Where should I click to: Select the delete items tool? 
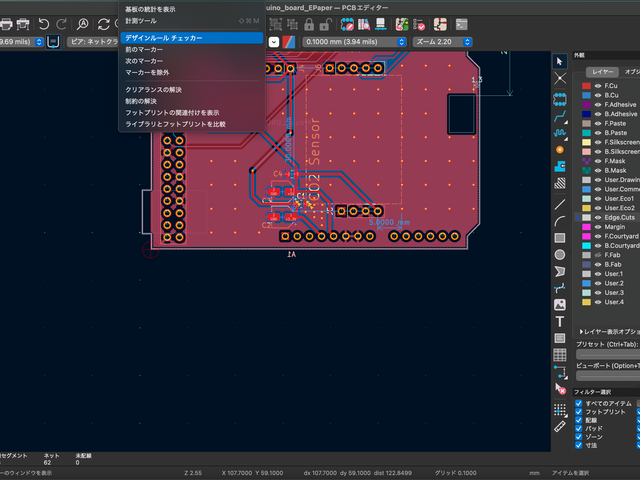560,387
